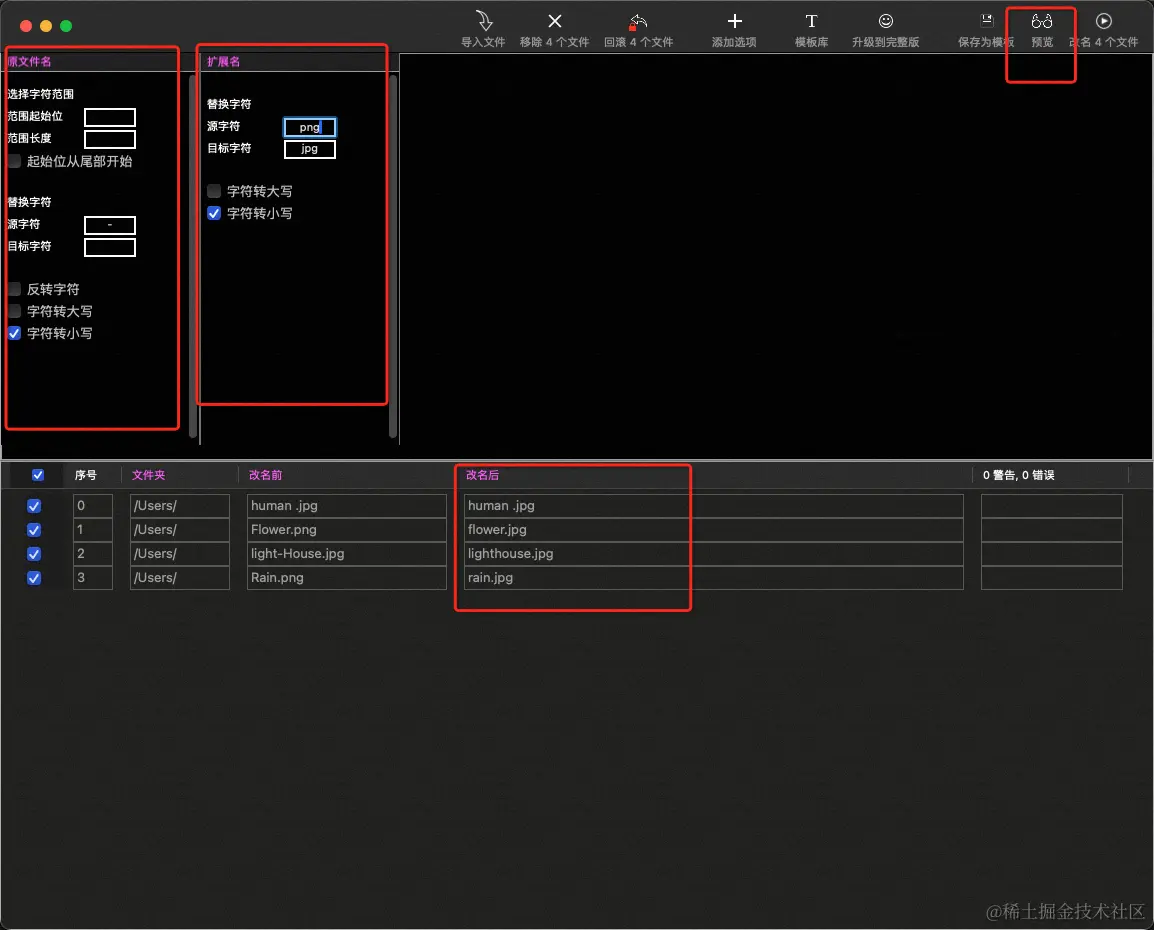Click the Remove 4 Files (移除 4 个文件) icon
Screen dimensions: 1154x930
click(x=555, y=21)
